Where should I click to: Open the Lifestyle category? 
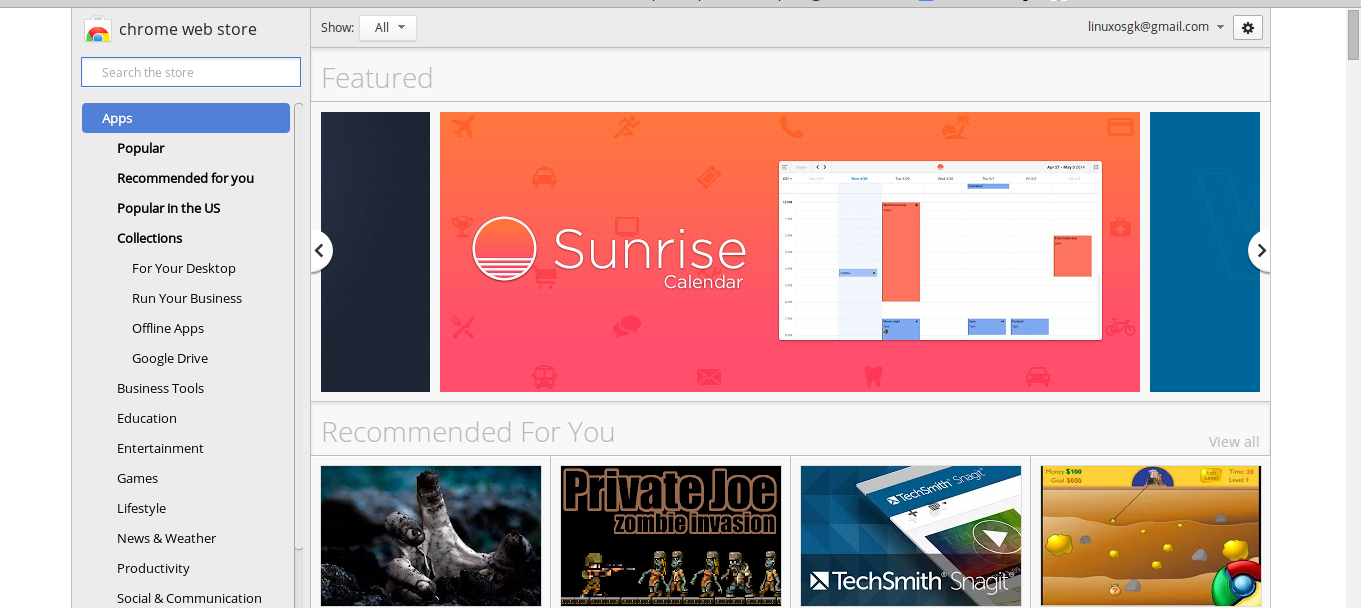pyautogui.click(x=141, y=508)
